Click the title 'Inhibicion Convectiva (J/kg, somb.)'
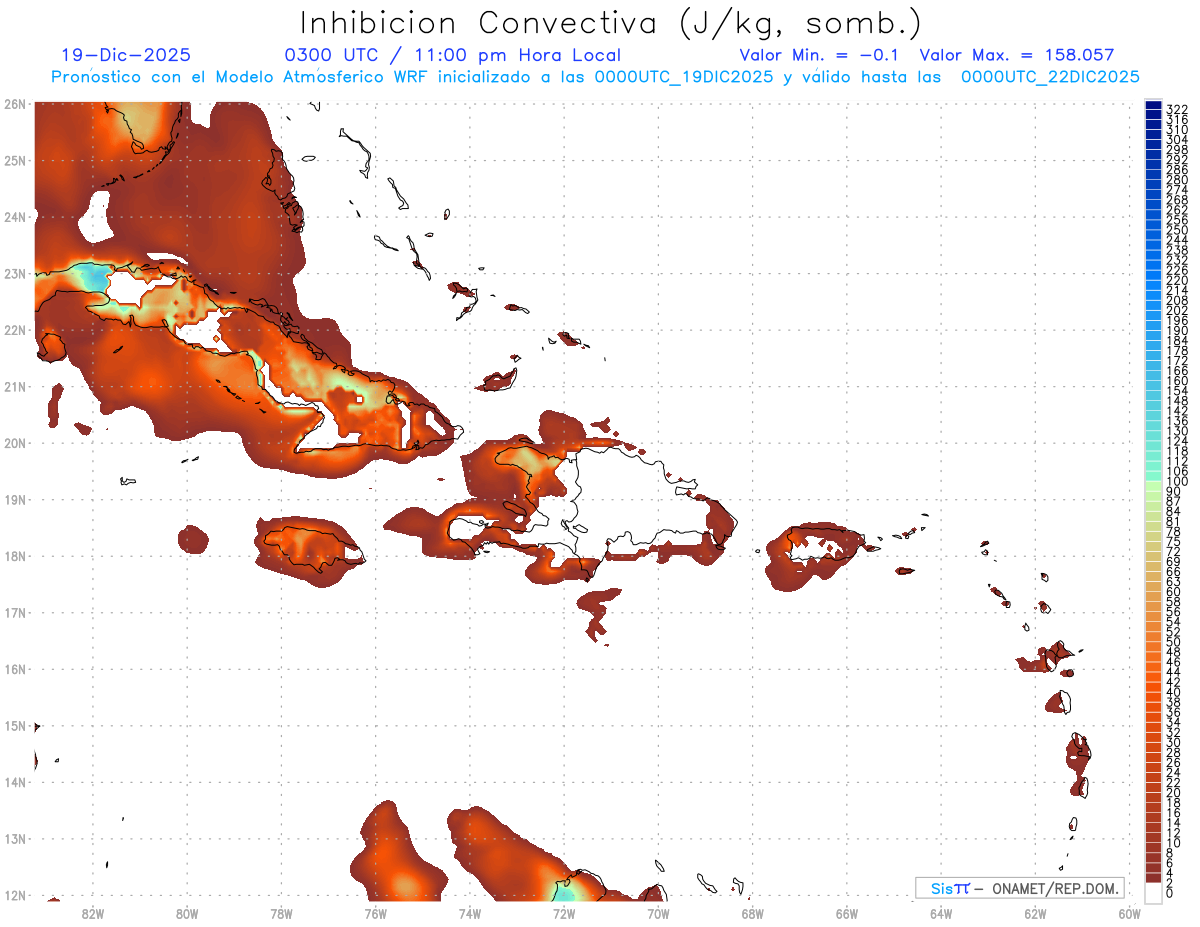 point(611,23)
